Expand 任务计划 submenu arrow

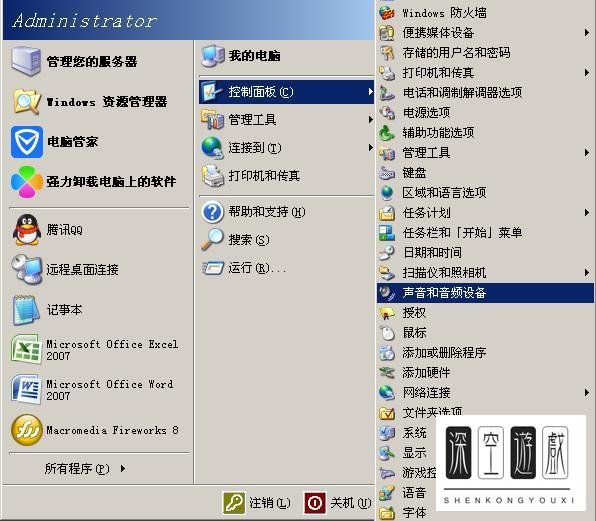pyautogui.click(x=587, y=213)
